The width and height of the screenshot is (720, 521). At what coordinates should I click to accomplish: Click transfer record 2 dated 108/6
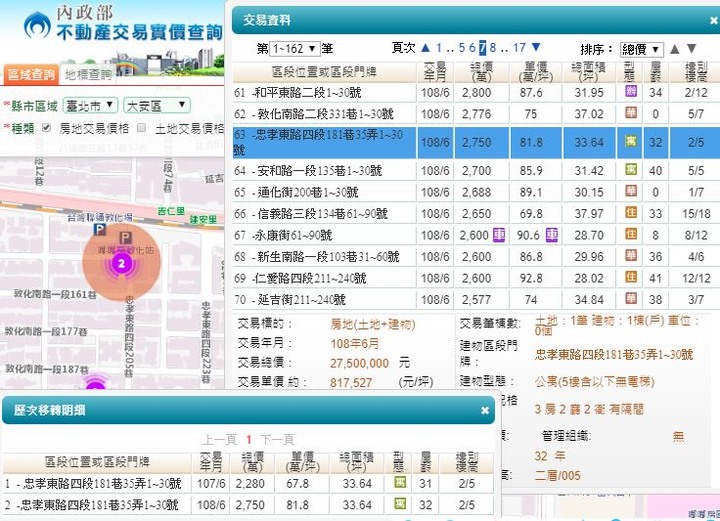tap(248, 505)
